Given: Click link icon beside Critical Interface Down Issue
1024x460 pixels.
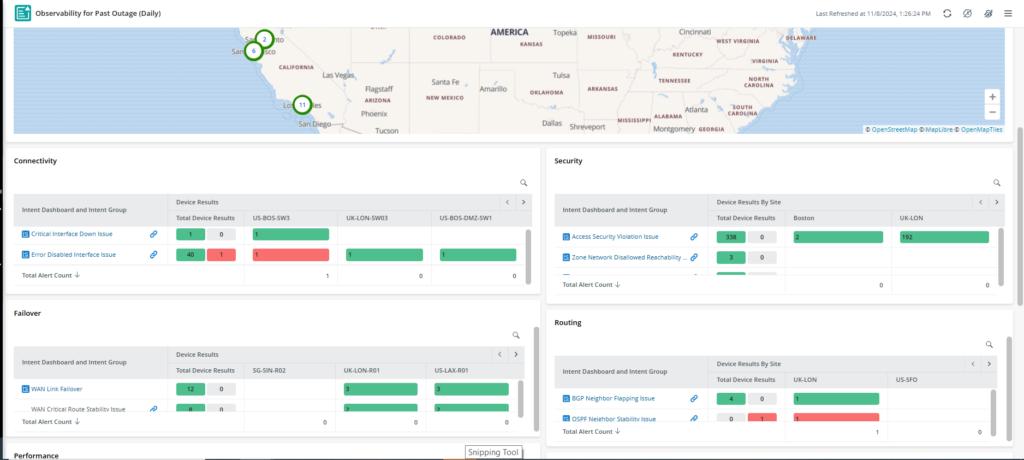Looking at the screenshot, I should pyautogui.click(x=153, y=234).
